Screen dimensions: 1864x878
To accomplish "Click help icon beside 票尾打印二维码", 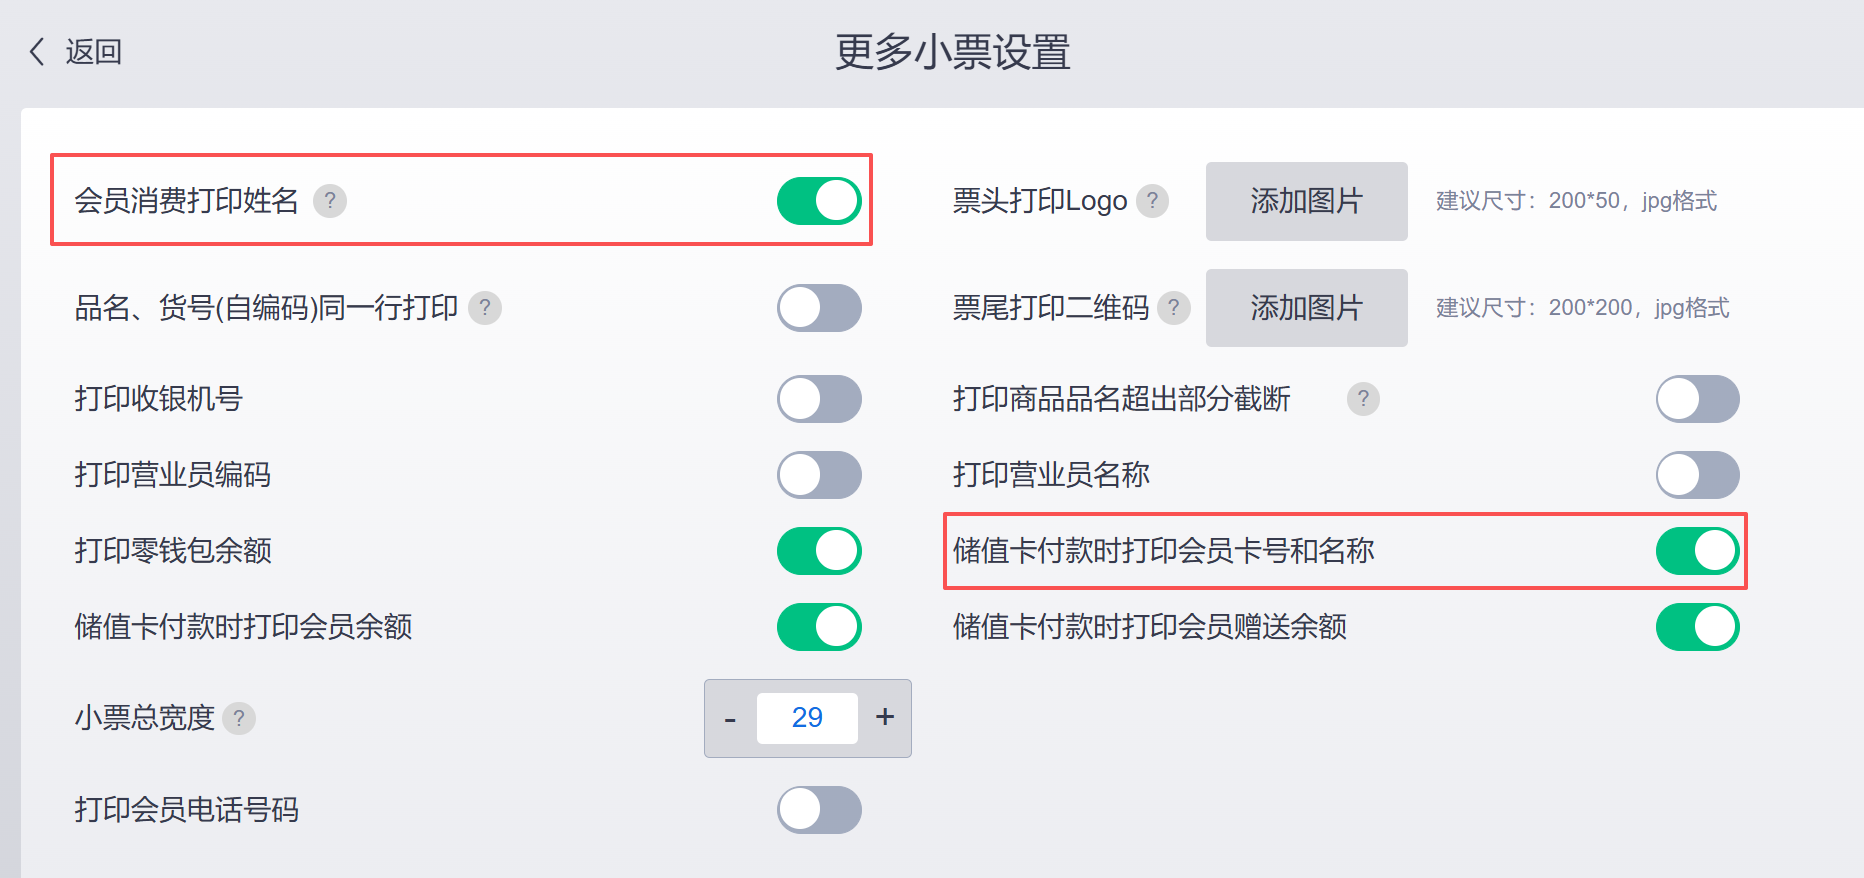I will click(x=1174, y=308).
